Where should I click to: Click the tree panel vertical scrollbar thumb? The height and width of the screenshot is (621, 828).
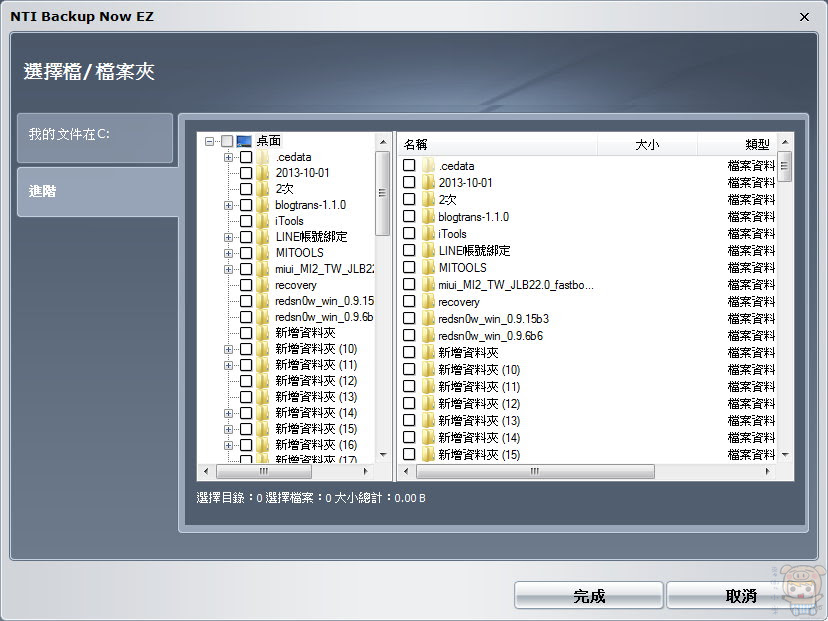point(383,193)
